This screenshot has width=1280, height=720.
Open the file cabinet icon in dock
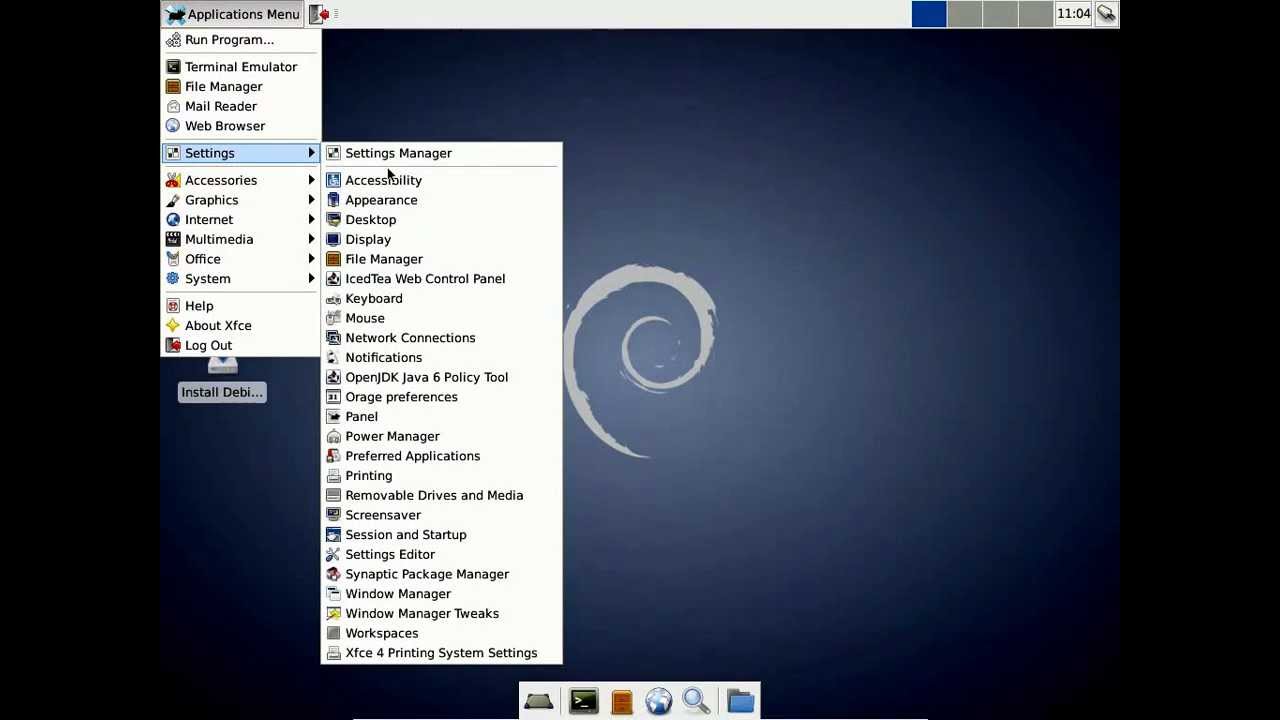[x=621, y=702]
